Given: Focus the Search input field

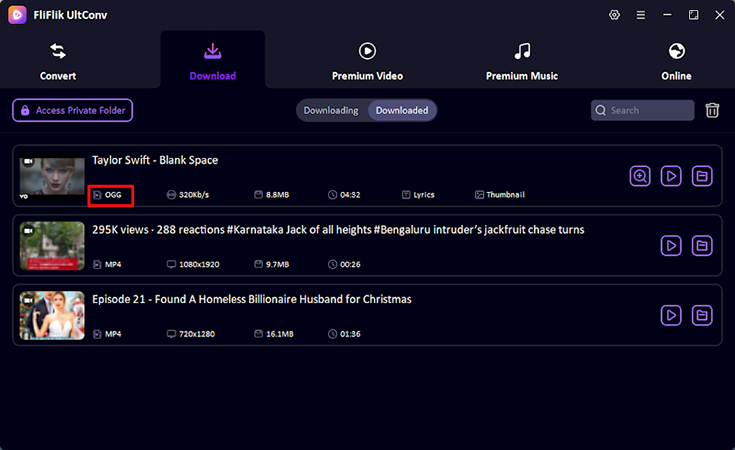Looking at the screenshot, I should pos(642,111).
